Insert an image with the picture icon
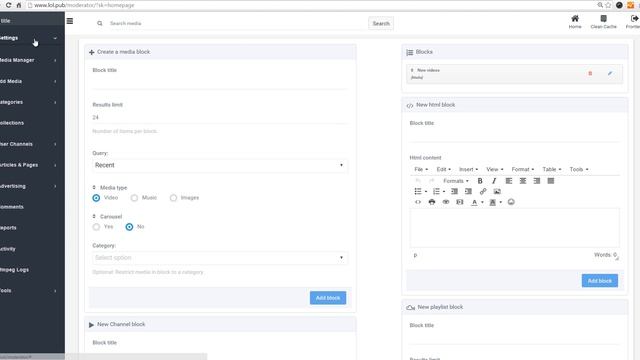640x360 pixels. pyautogui.click(x=497, y=191)
